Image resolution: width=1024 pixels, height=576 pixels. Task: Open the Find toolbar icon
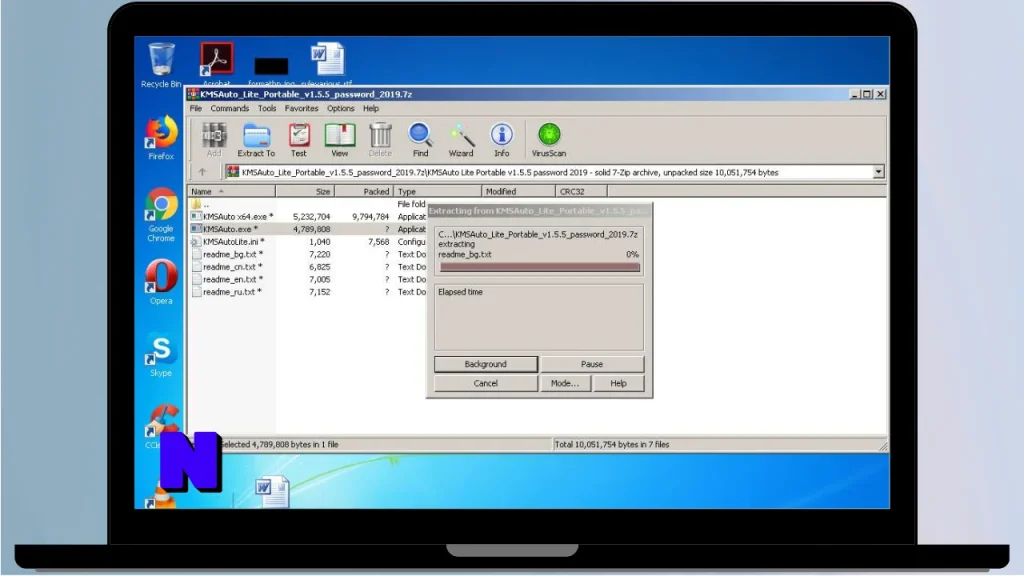point(421,140)
